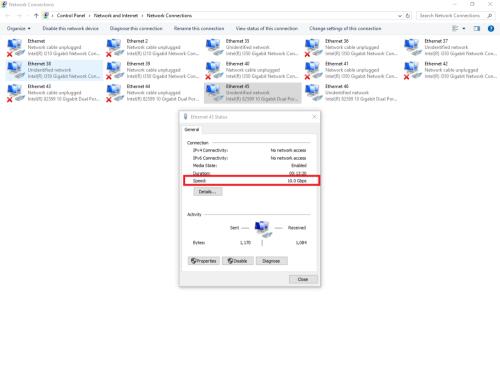
Task: Click the change view layout icon
Action: pos(455,29)
